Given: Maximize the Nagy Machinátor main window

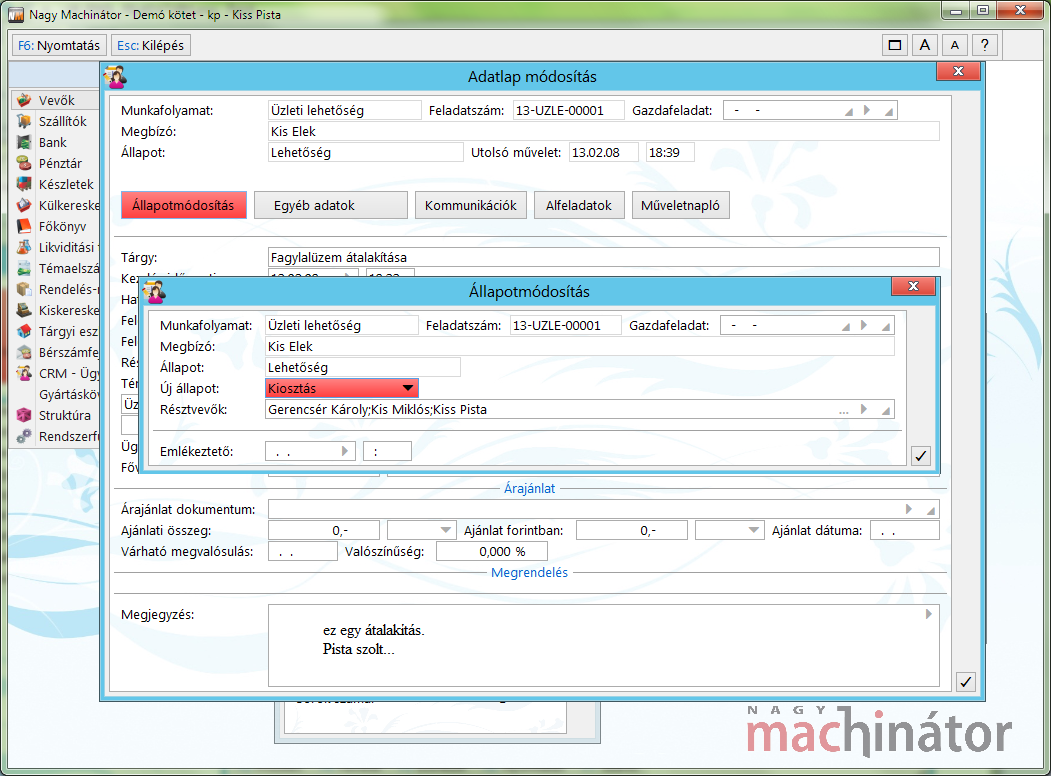Looking at the screenshot, I should [983, 10].
